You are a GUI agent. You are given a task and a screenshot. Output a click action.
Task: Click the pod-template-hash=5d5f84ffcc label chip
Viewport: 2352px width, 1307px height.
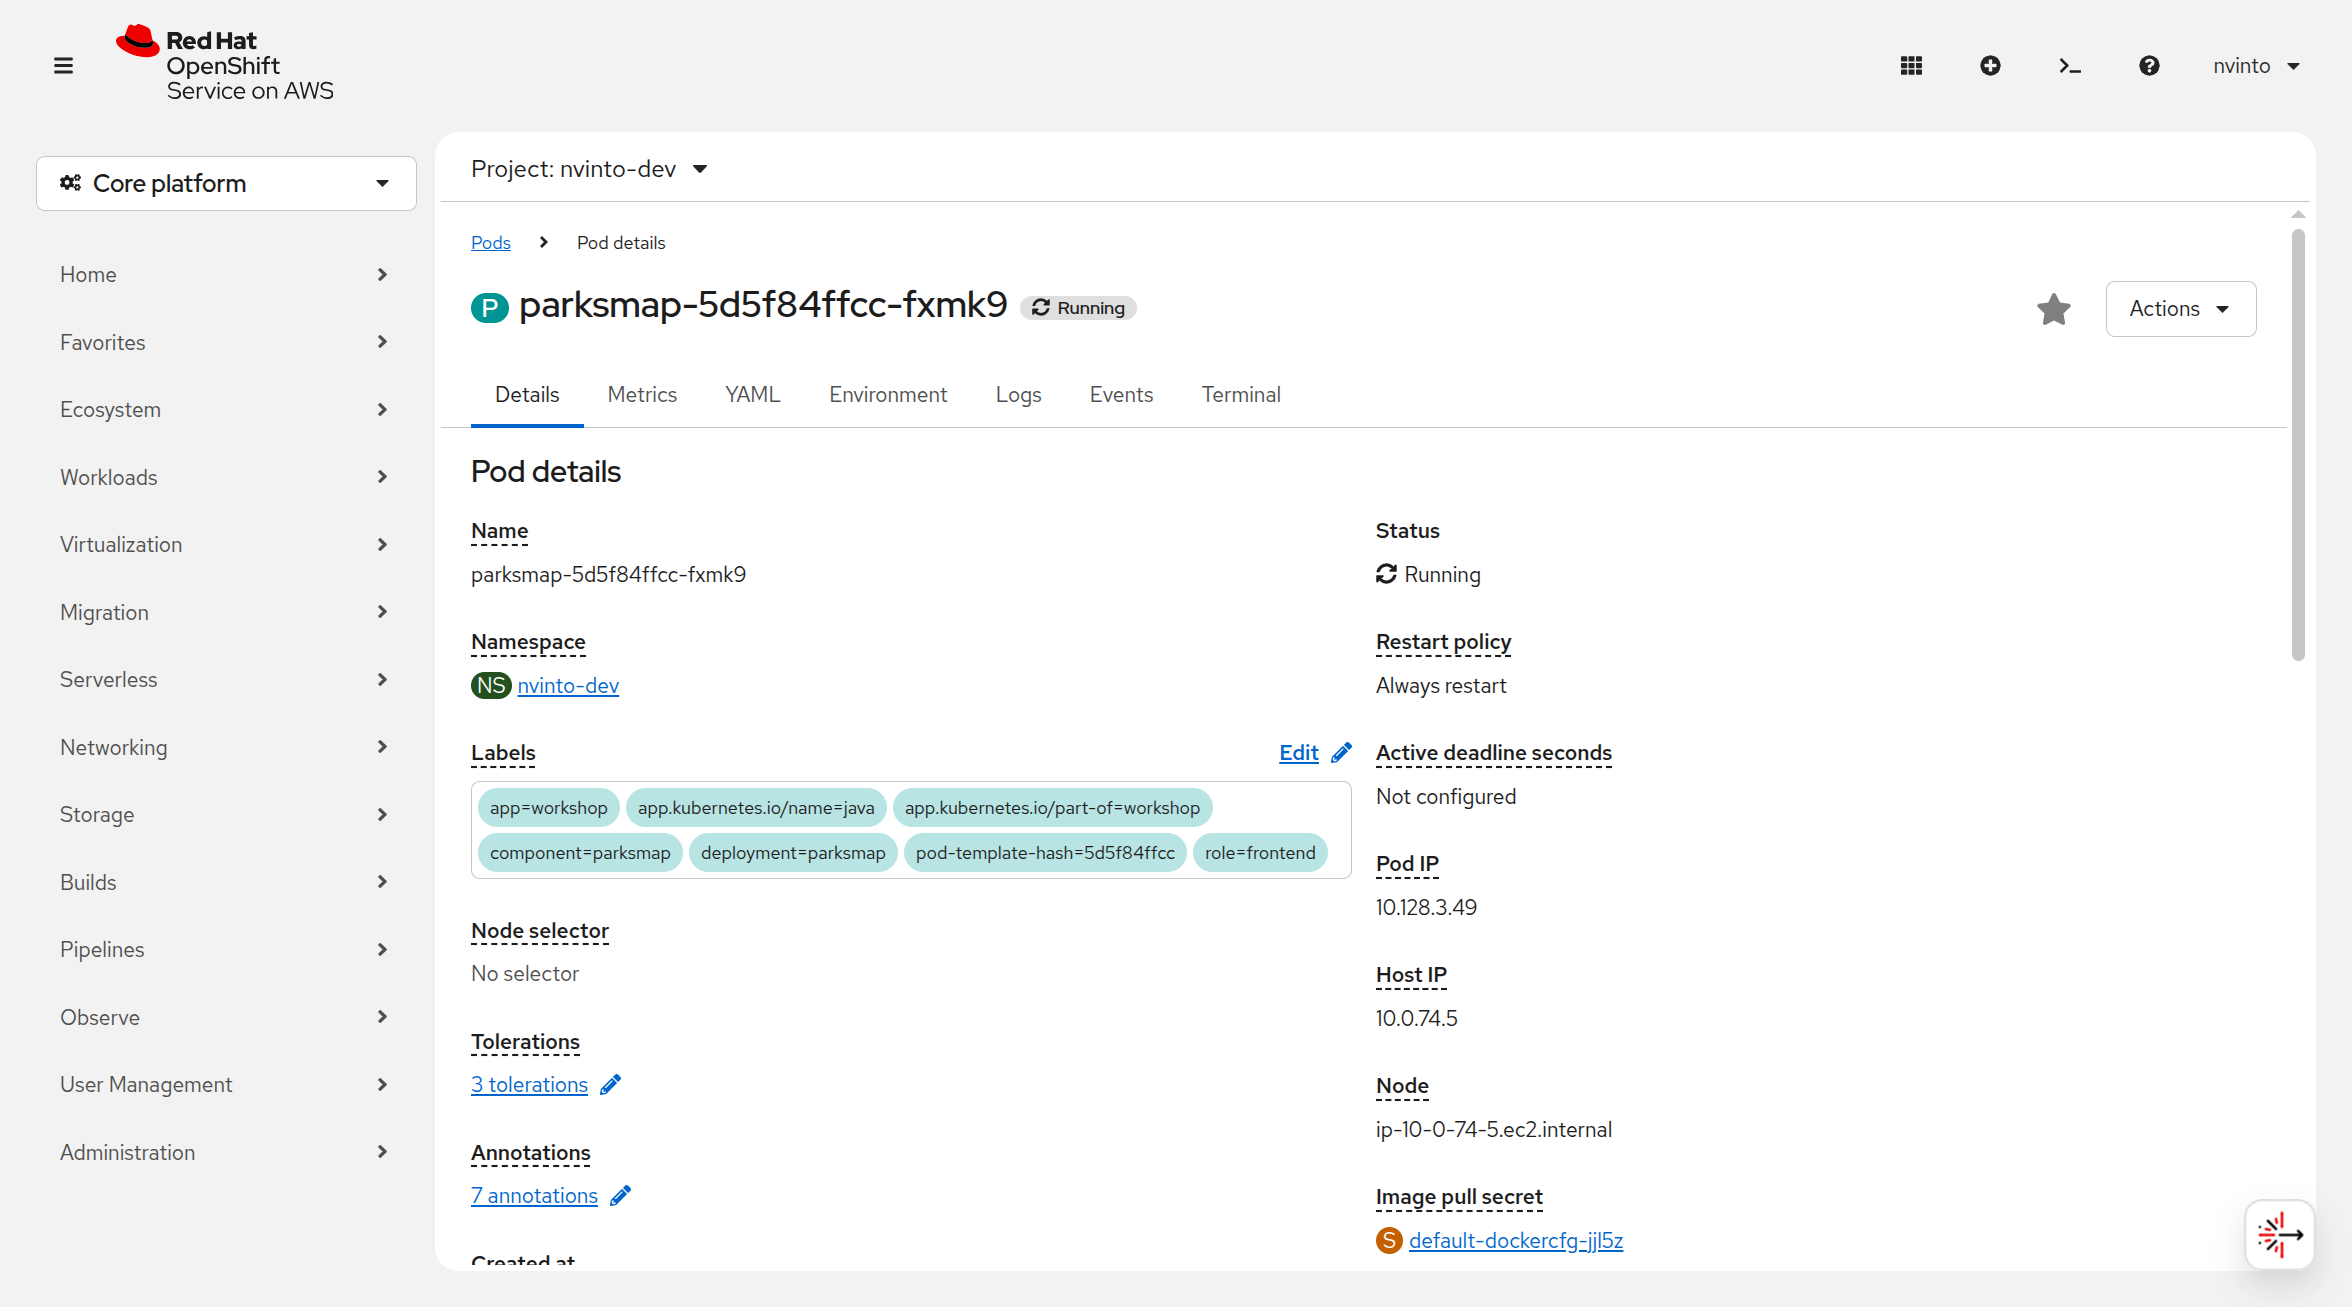(x=1045, y=853)
